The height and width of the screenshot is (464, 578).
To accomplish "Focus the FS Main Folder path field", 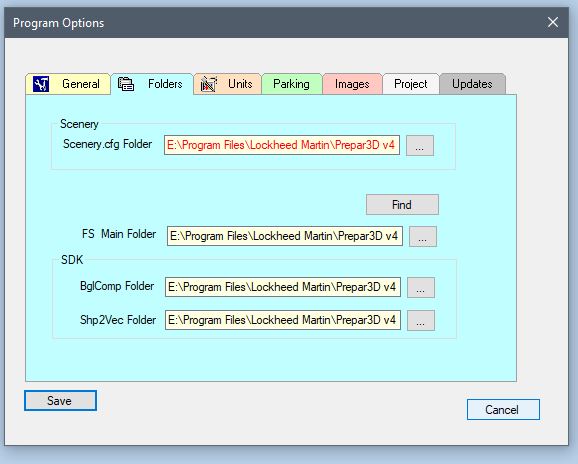I will click(285, 236).
